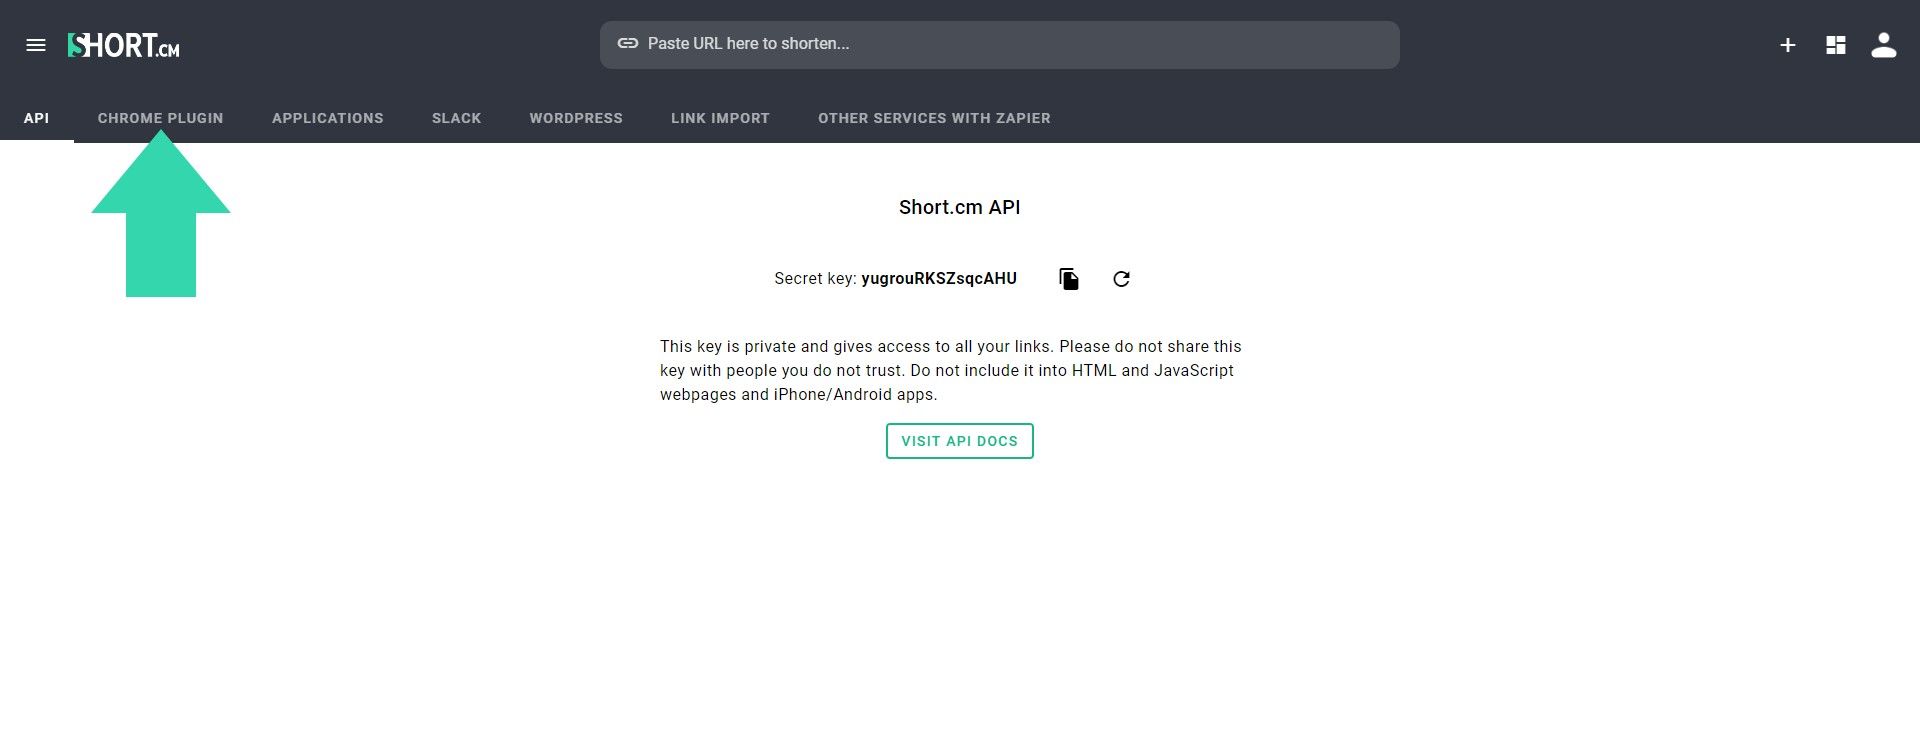Image resolution: width=1920 pixels, height=755 pixels.
Task: Copy the secret key to clipboard
Action: point(1068,278)
